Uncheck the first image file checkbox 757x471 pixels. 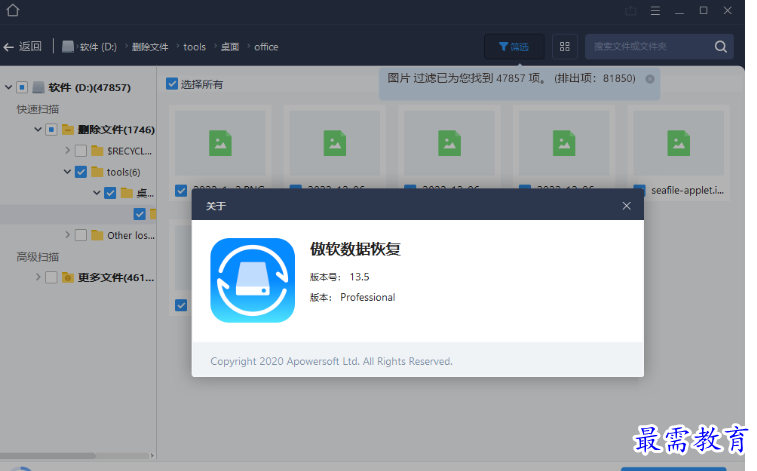click(x=181, y=191)
